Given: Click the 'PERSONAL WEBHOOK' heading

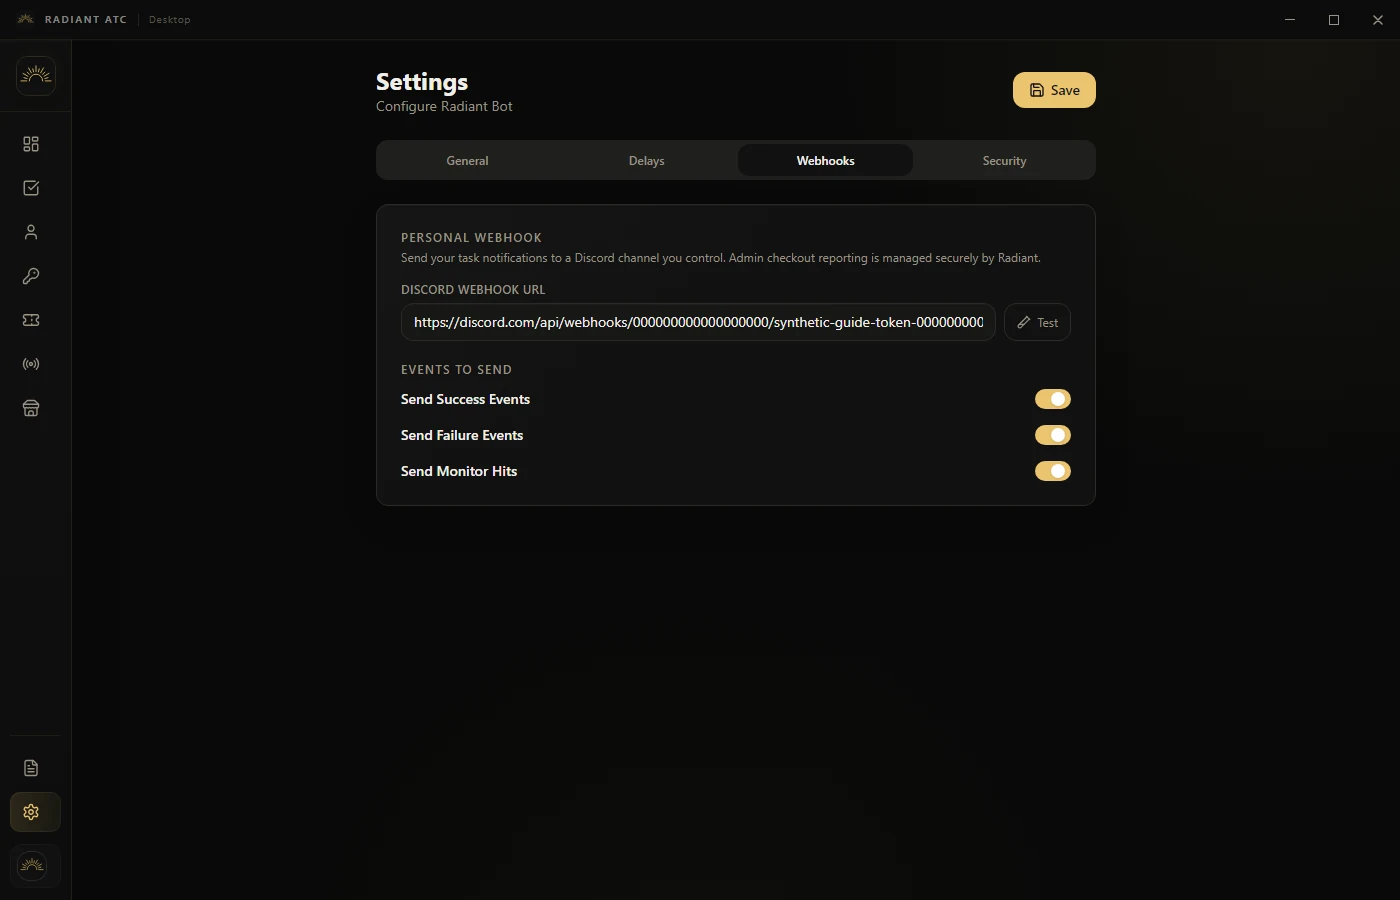Looking at the screenshot, I should (471, 238).
